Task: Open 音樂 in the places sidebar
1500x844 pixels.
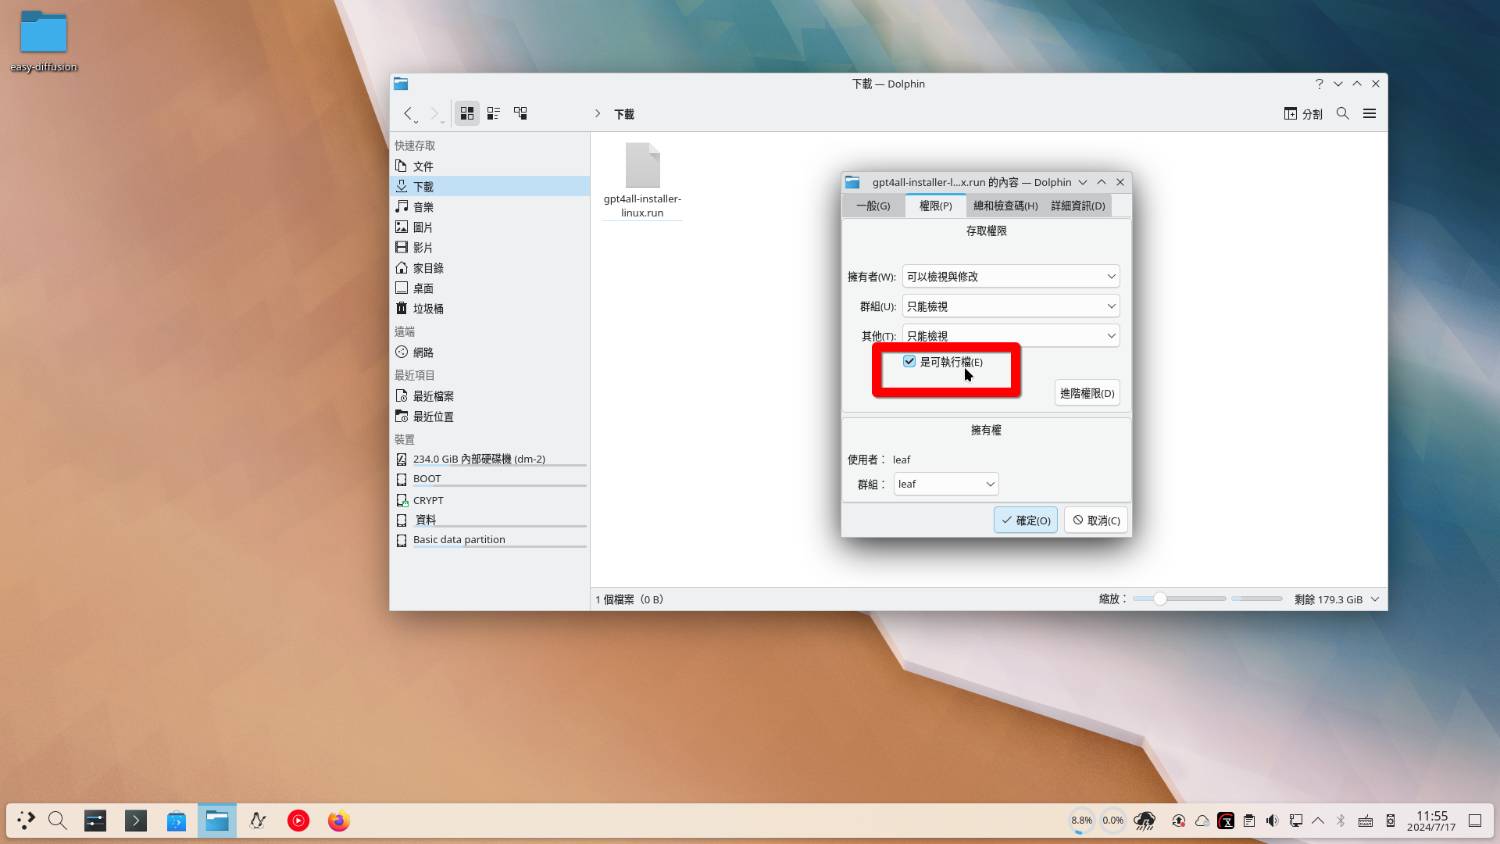Action: [489, 207]
